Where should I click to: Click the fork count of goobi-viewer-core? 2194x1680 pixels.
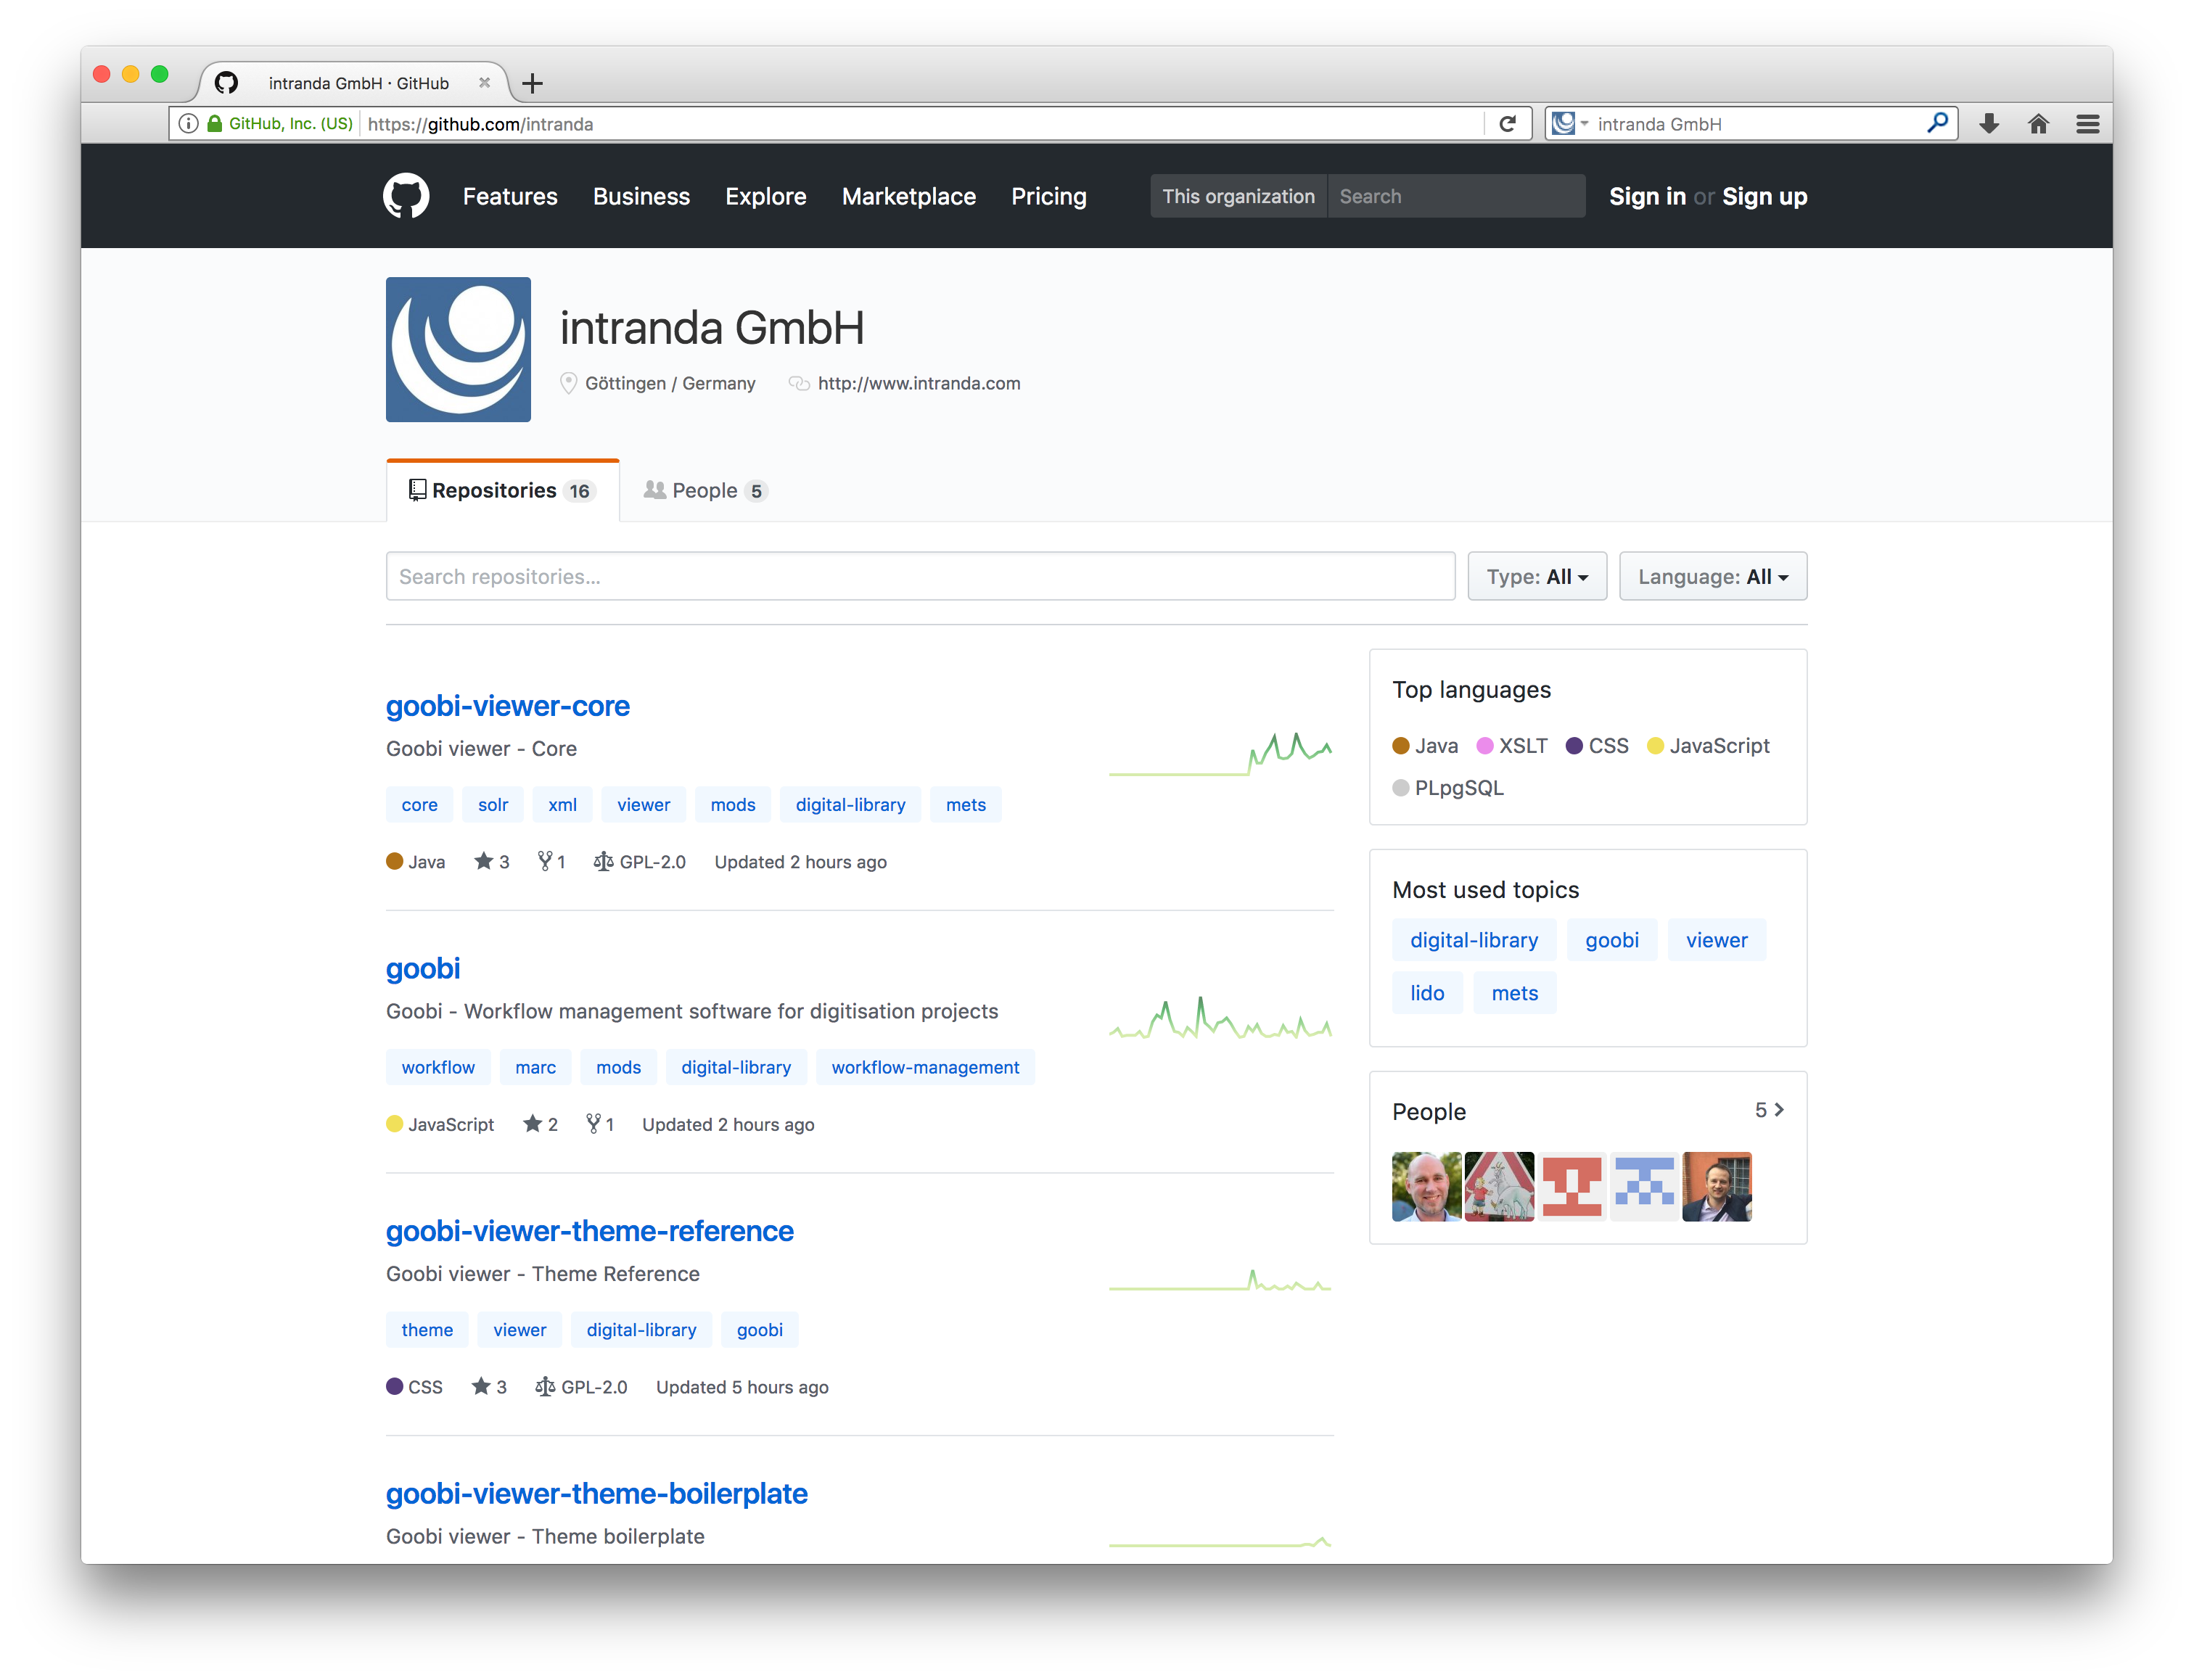tap(551, 862)
